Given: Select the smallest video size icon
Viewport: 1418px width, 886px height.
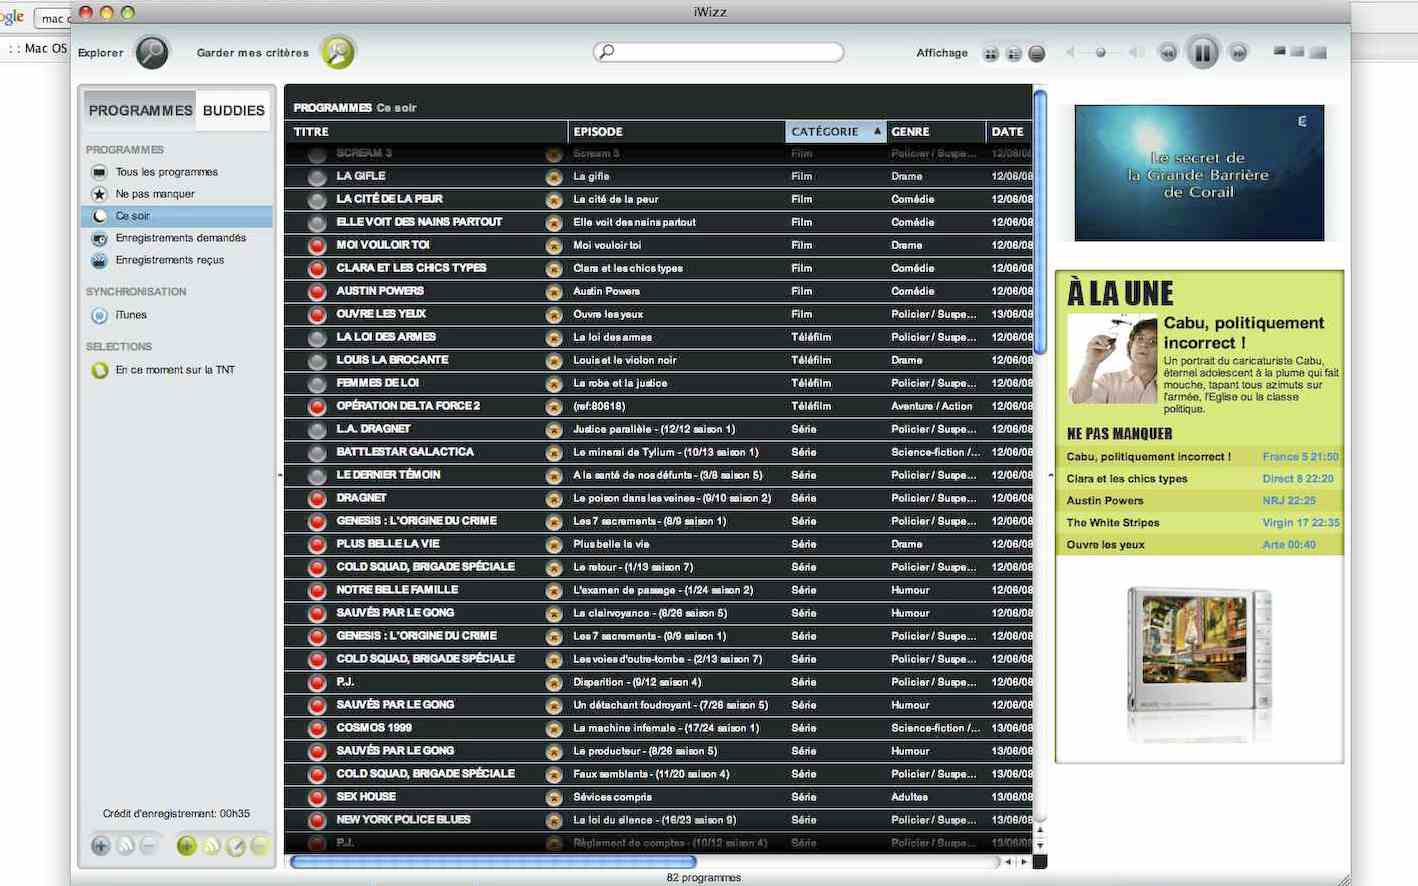Looking at the screenshot, I should [1279, 51].
